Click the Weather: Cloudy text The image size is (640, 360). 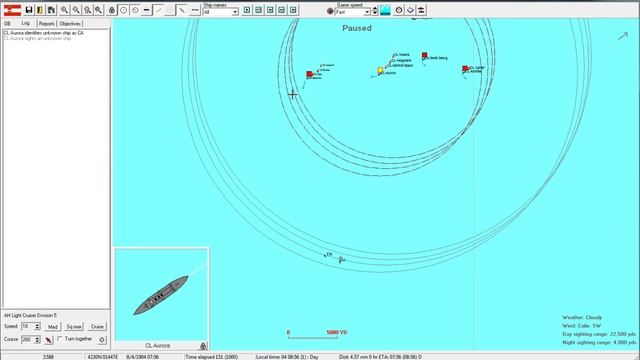[x=582, y=317]
